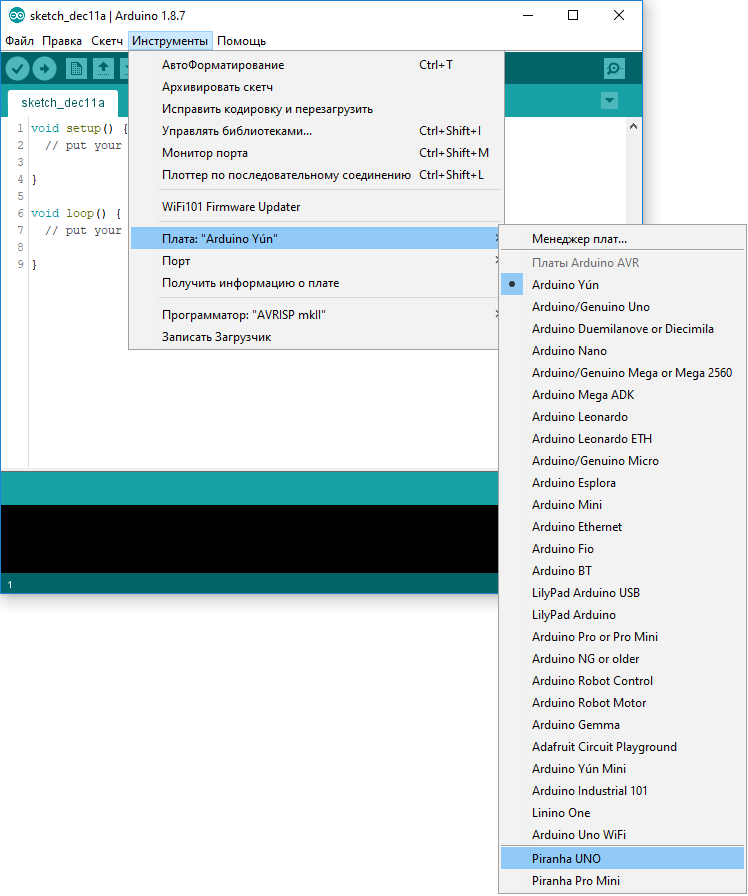Select the checked Arduino Yún board option
The image size is (748, 896).
(622, 285)
